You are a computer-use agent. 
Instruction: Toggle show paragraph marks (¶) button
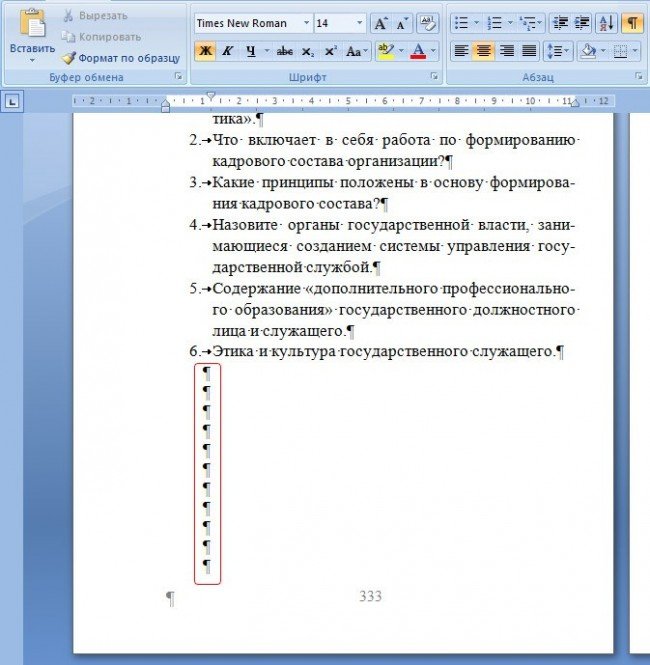coord(633,23)
